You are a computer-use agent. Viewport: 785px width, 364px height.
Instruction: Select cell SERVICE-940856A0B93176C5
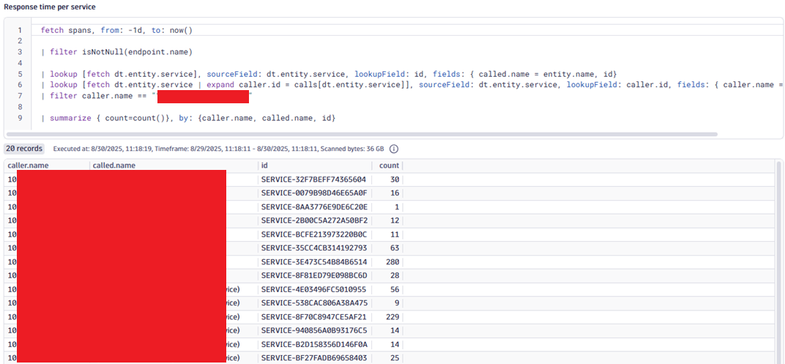click(314, 330)
